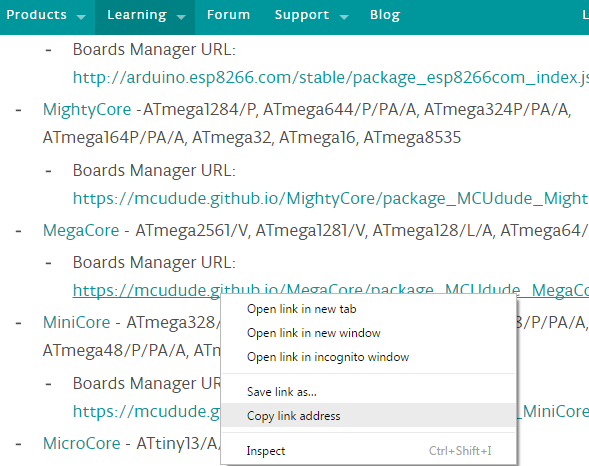The height and width of the screenshot is (466, 589).
Task: Open the Learning navigation menu
Action: (137, 15)
